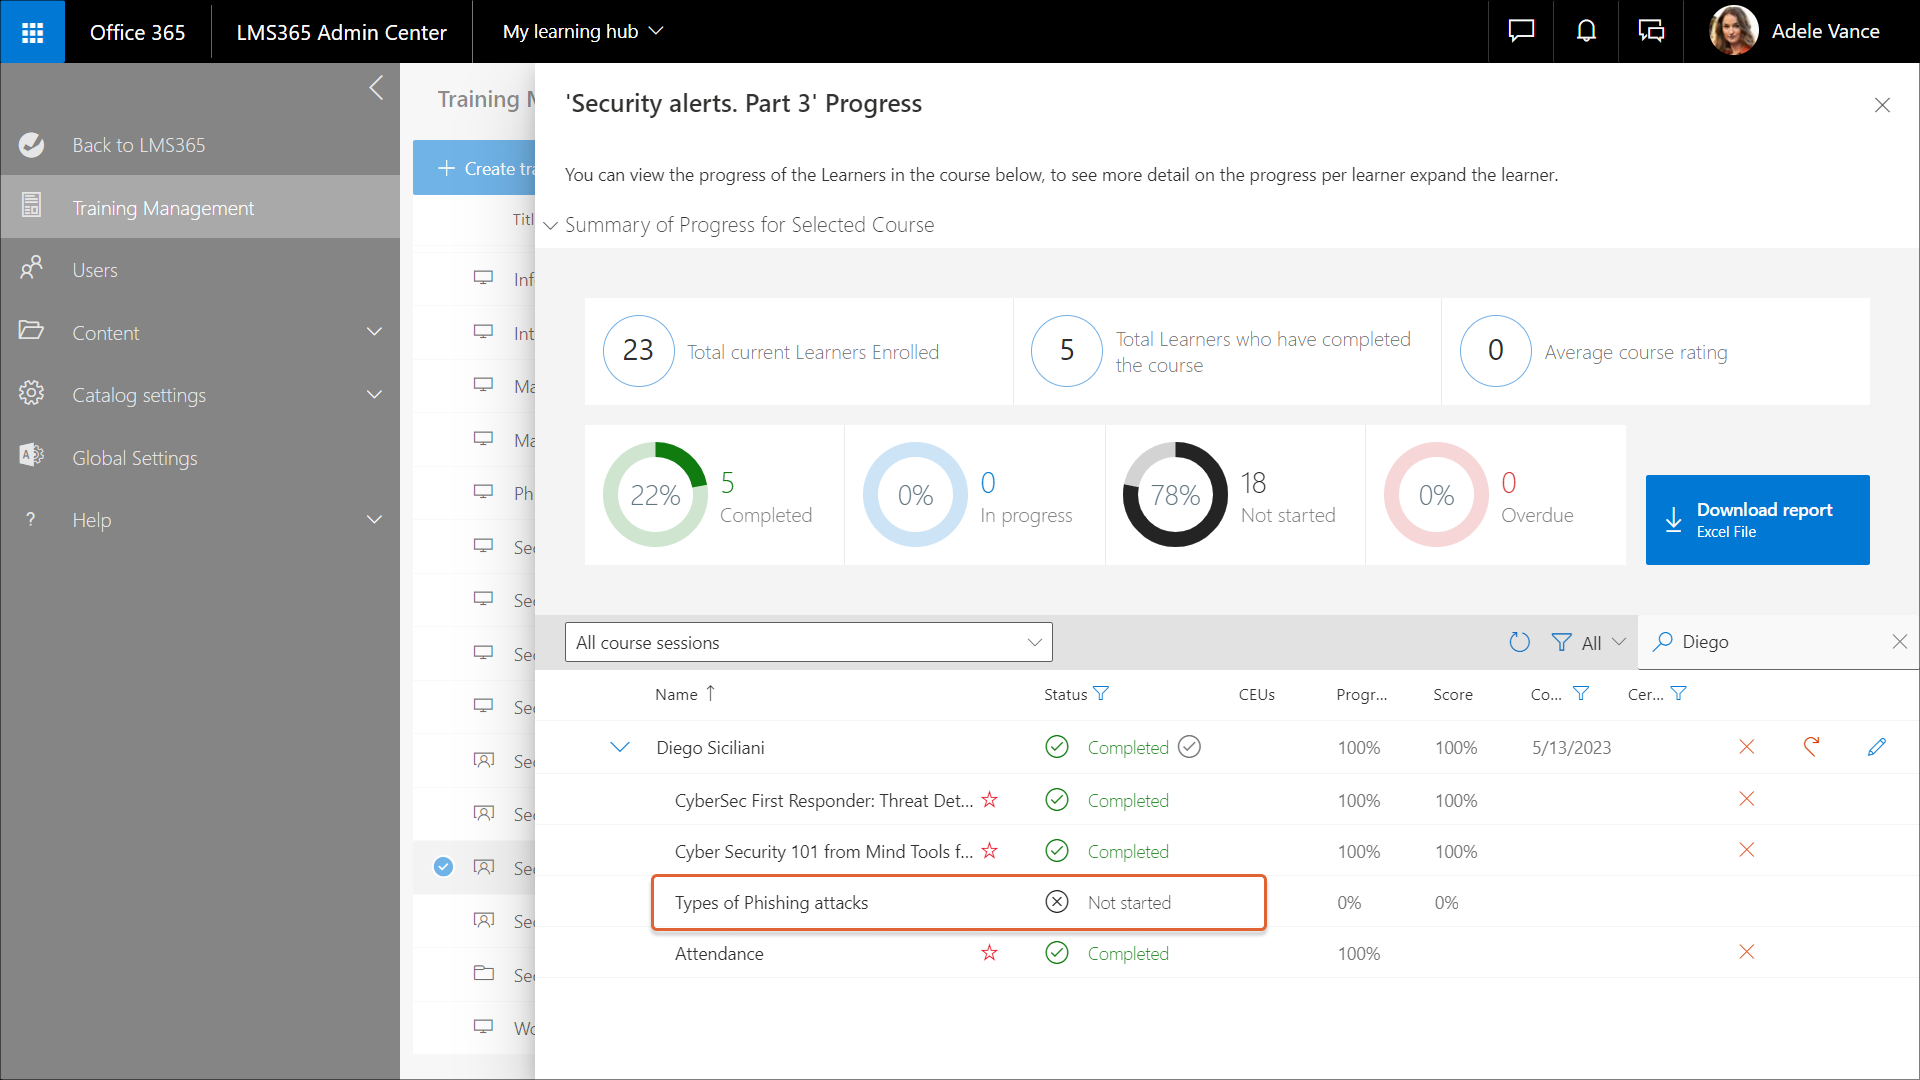Viewport: 1920px width, 1080px height.
Task: Click Back to LMS365 link
Action: tap(138, 145)
